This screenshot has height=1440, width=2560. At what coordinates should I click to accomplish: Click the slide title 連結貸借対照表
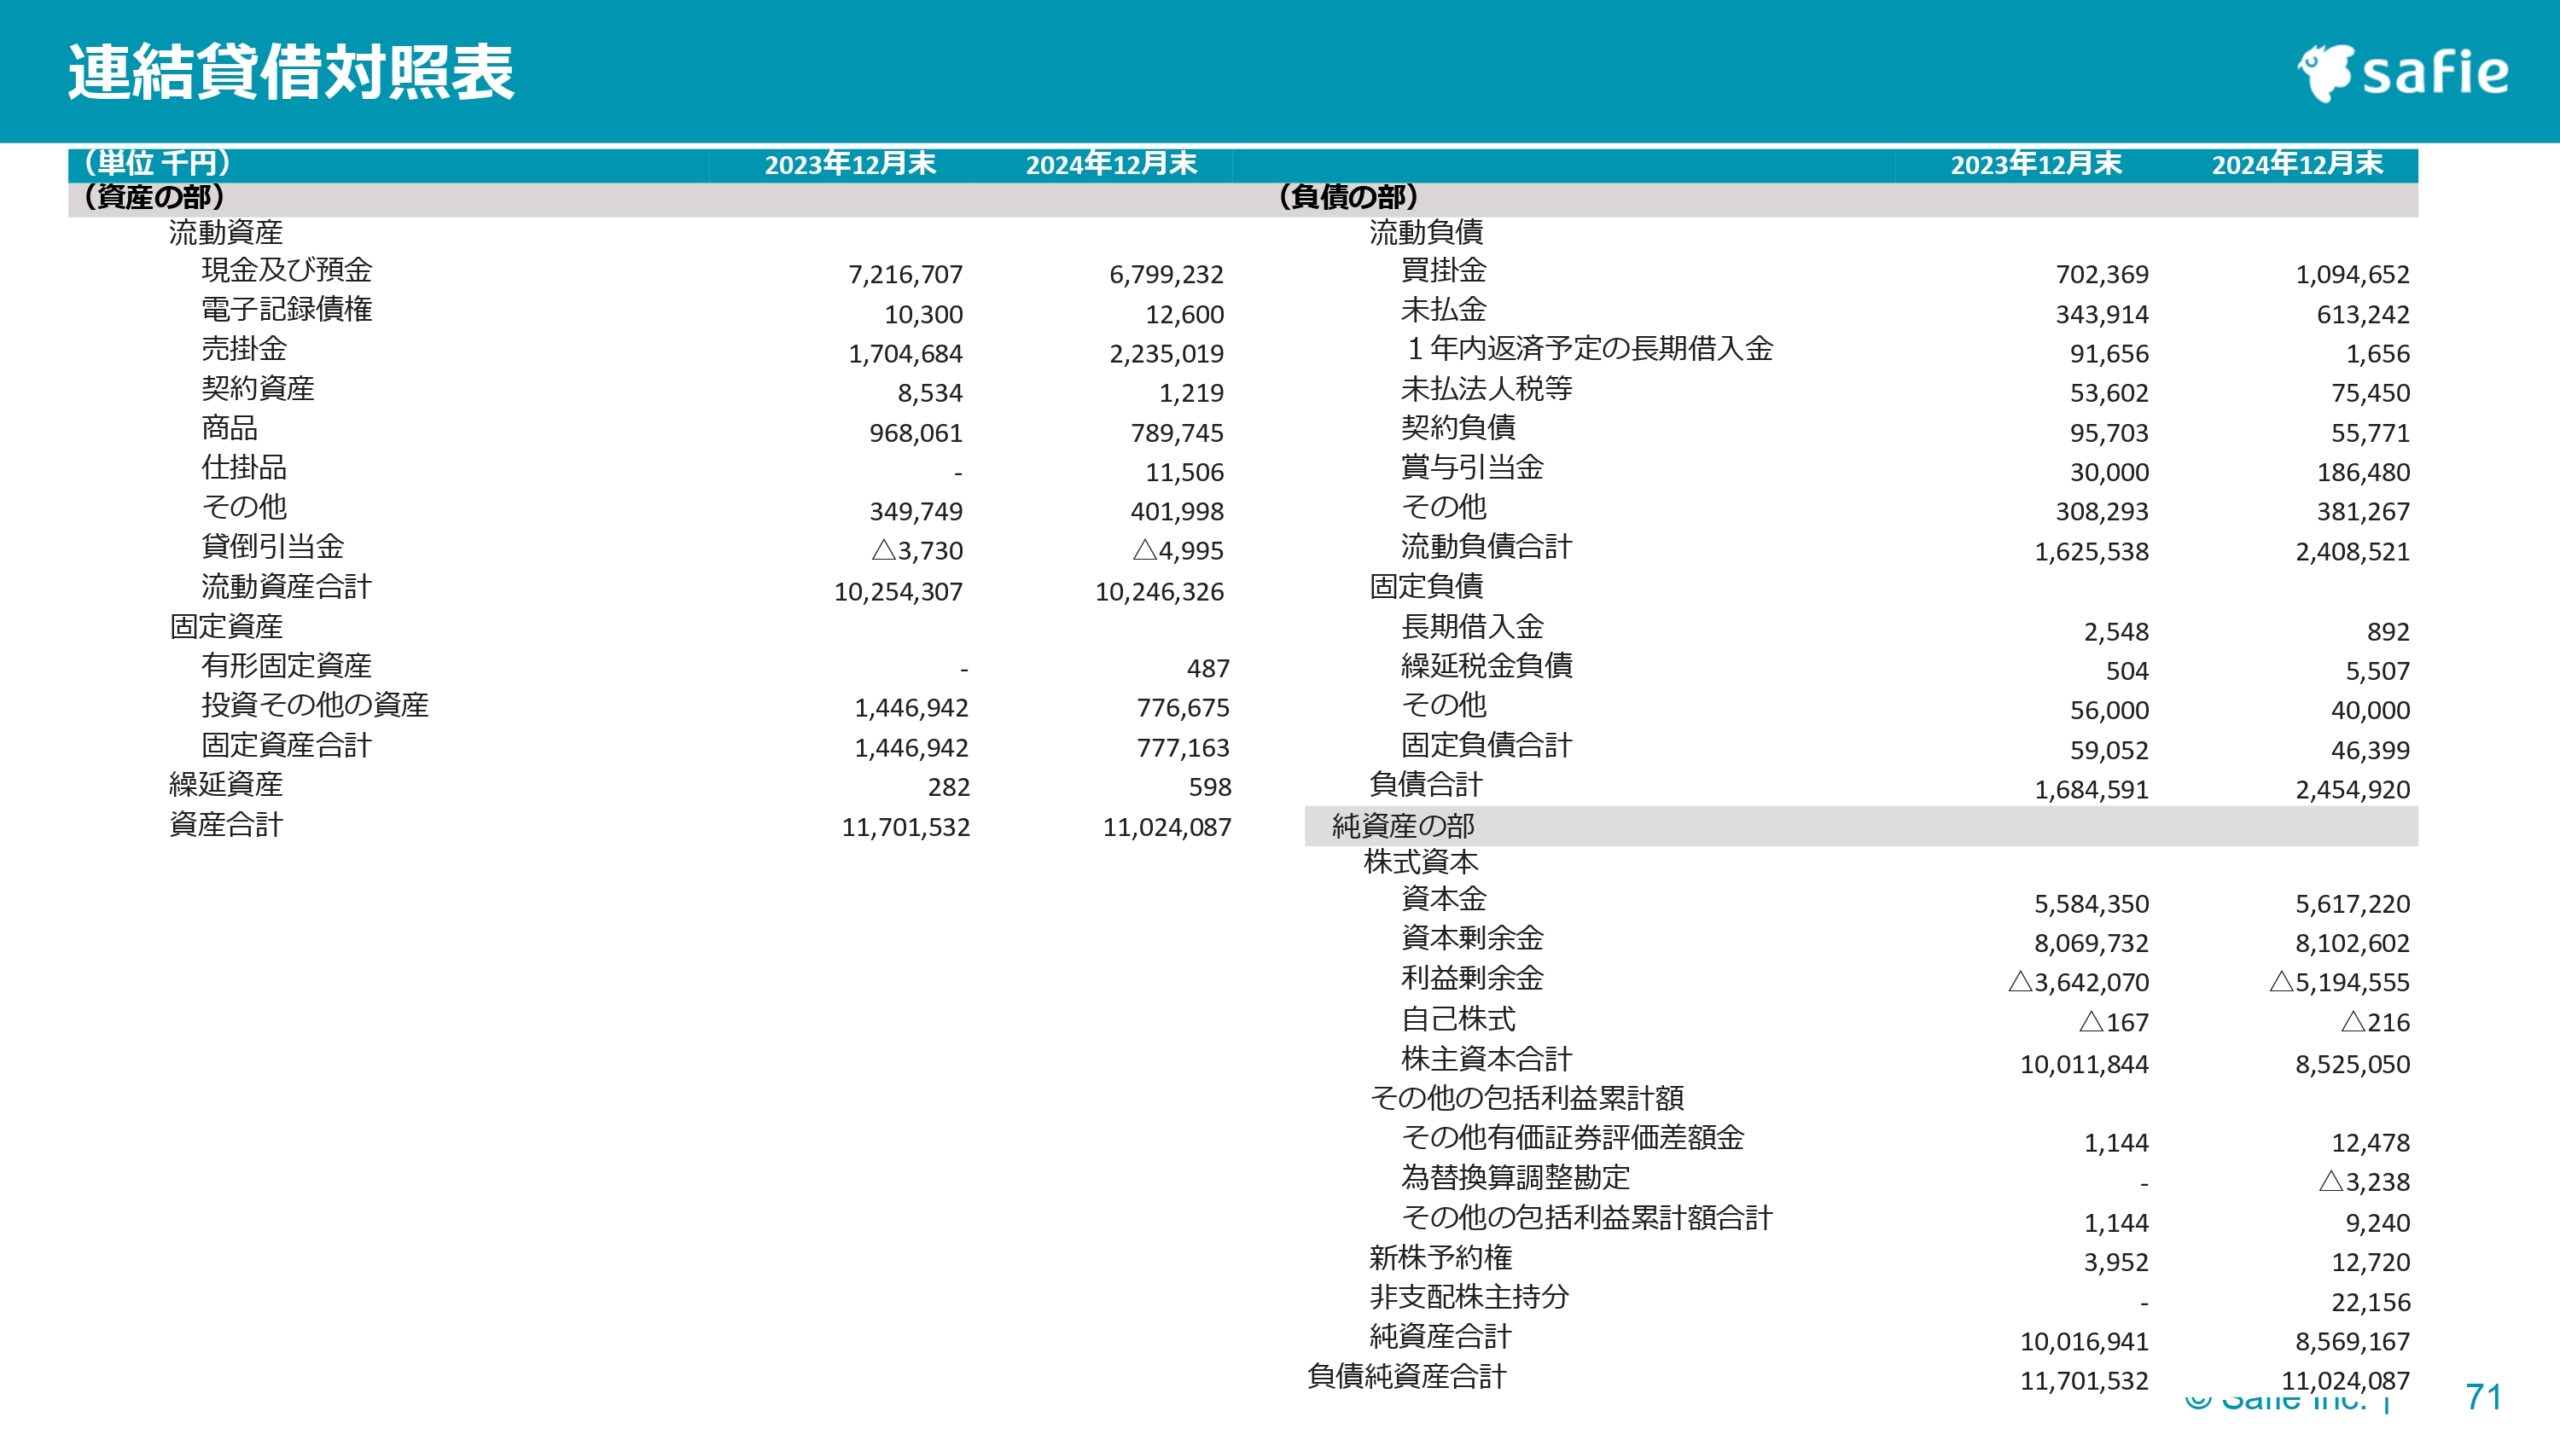point(291,73)
